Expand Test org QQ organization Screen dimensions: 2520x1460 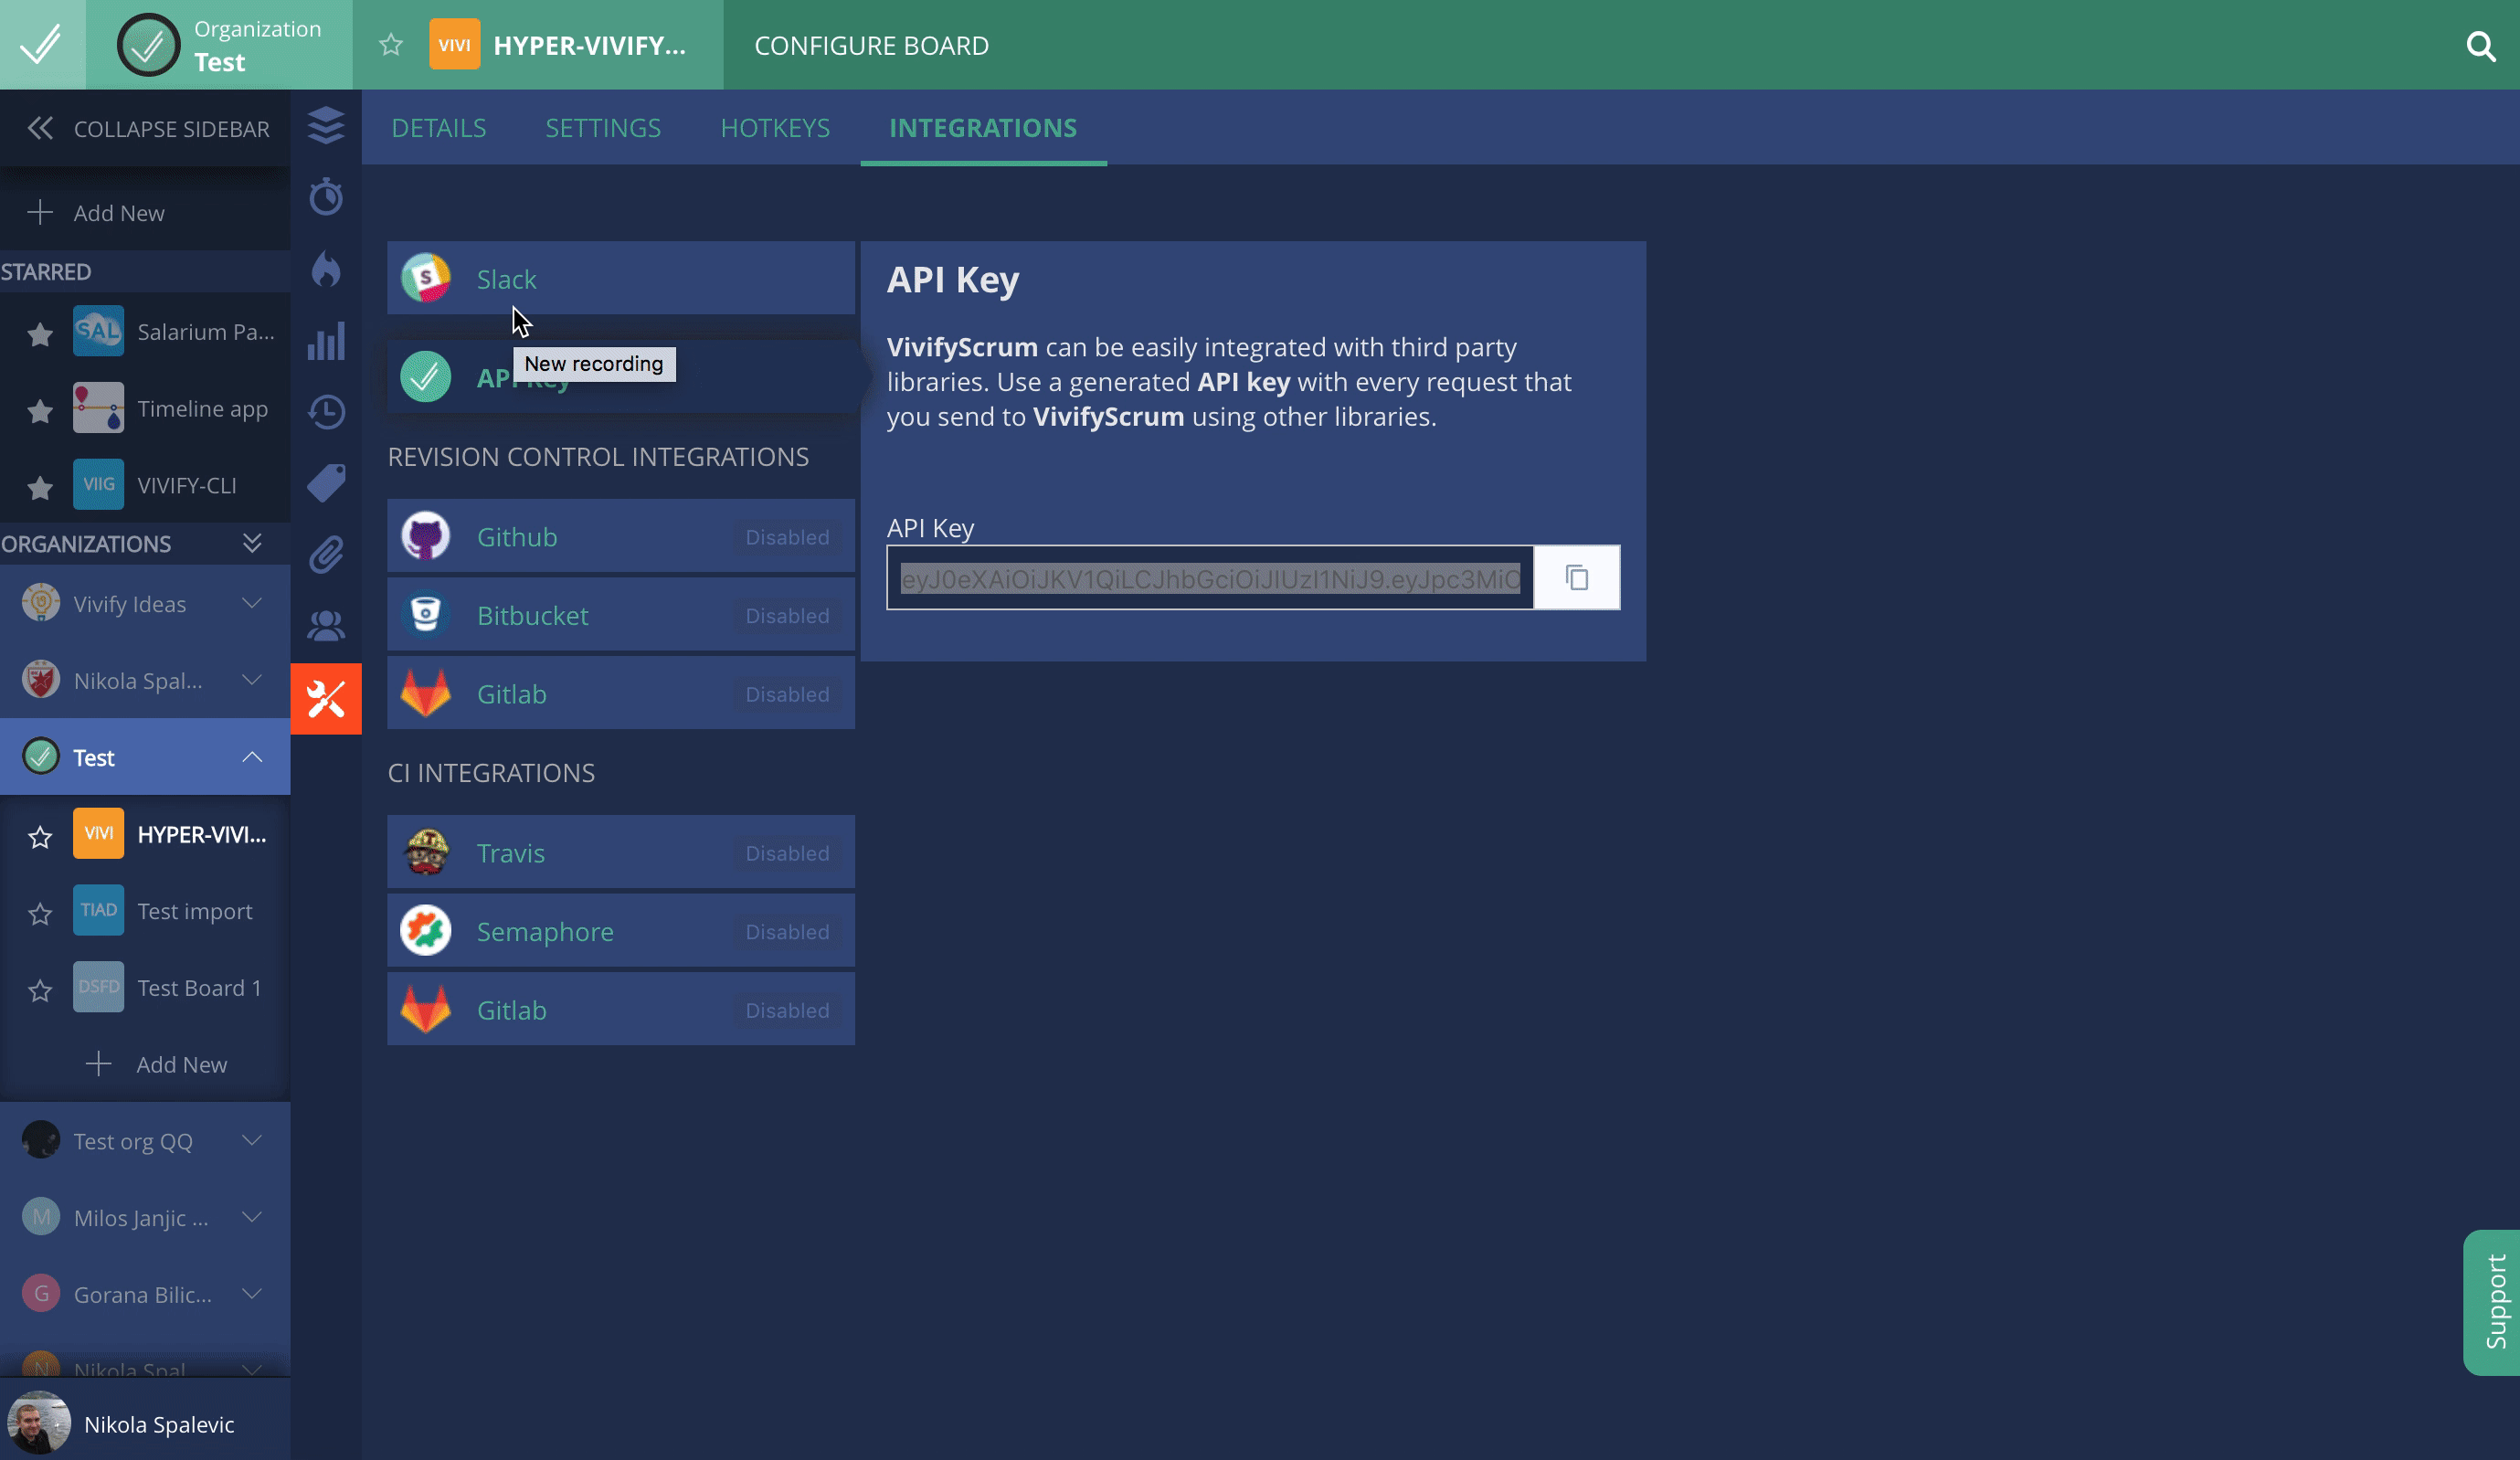click(x=252, y=1140)
